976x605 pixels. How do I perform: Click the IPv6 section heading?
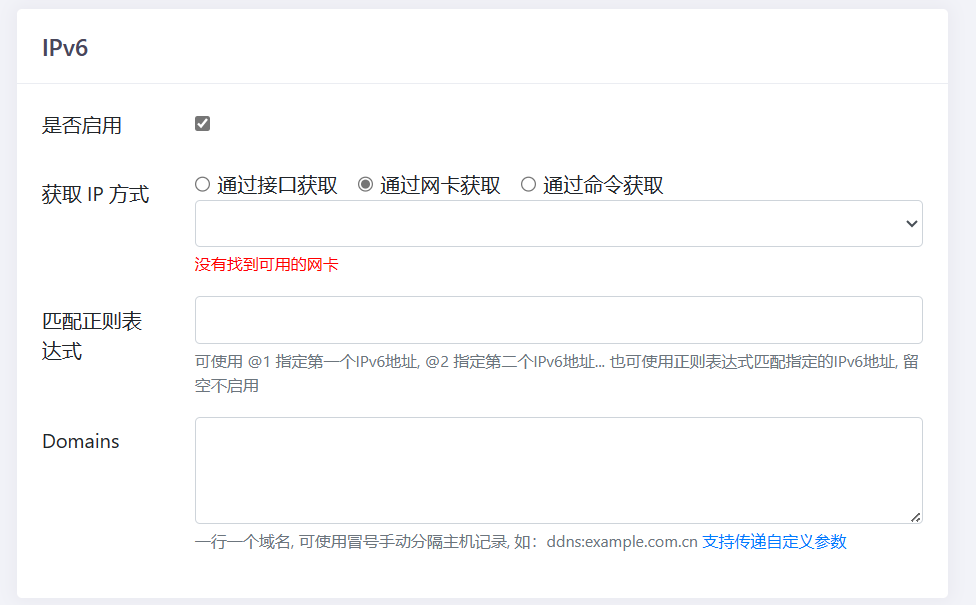coord(65,47)
